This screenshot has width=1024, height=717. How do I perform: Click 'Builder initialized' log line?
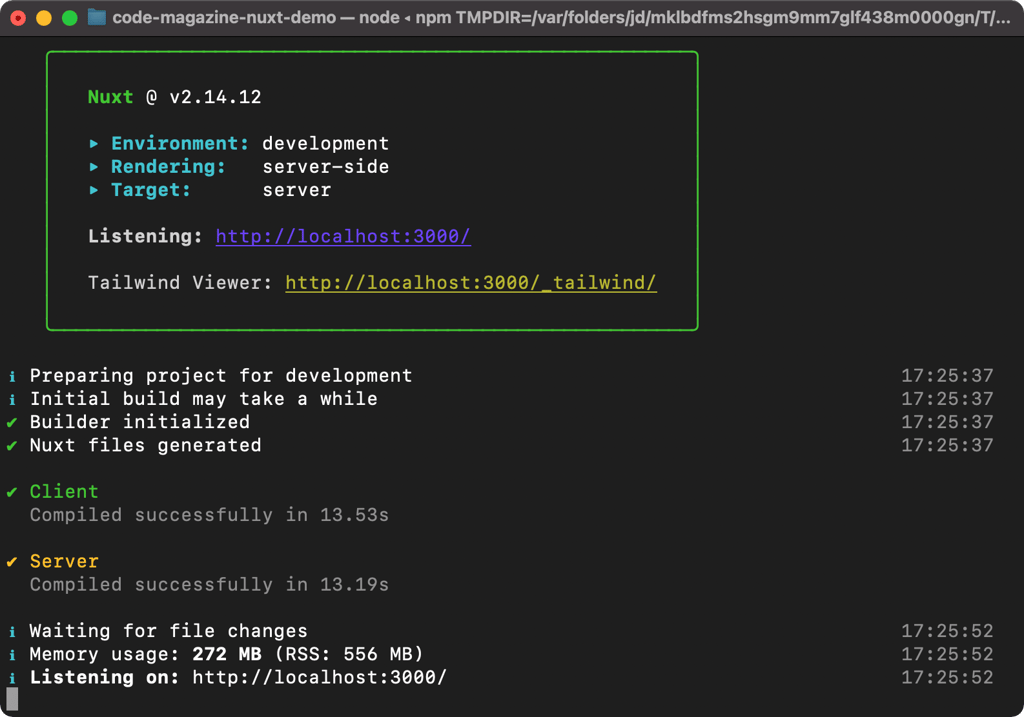point(139,422)
